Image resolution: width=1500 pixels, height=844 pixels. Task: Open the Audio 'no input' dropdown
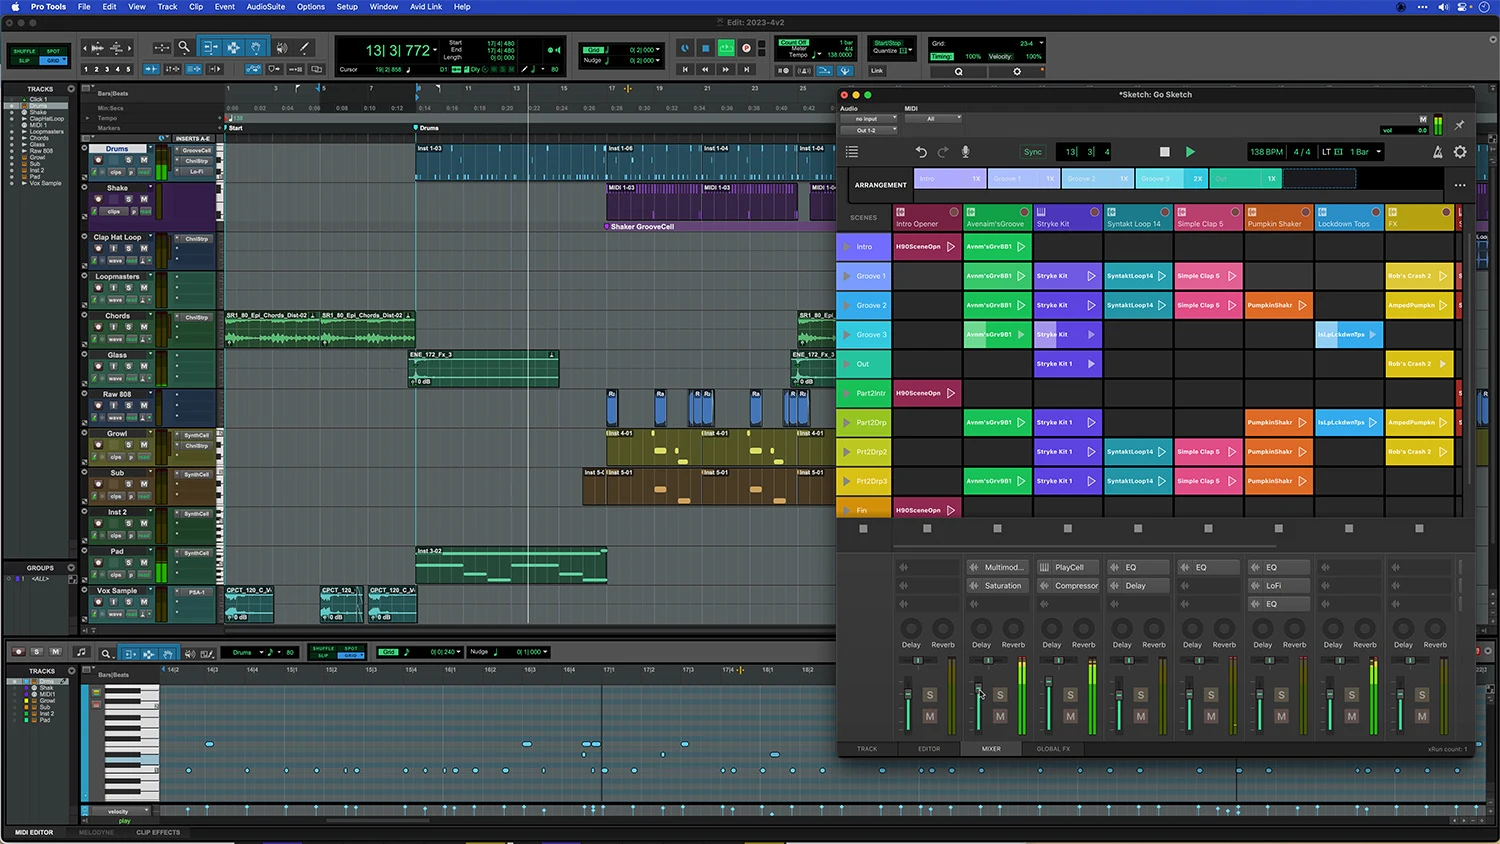pos(868,119)
